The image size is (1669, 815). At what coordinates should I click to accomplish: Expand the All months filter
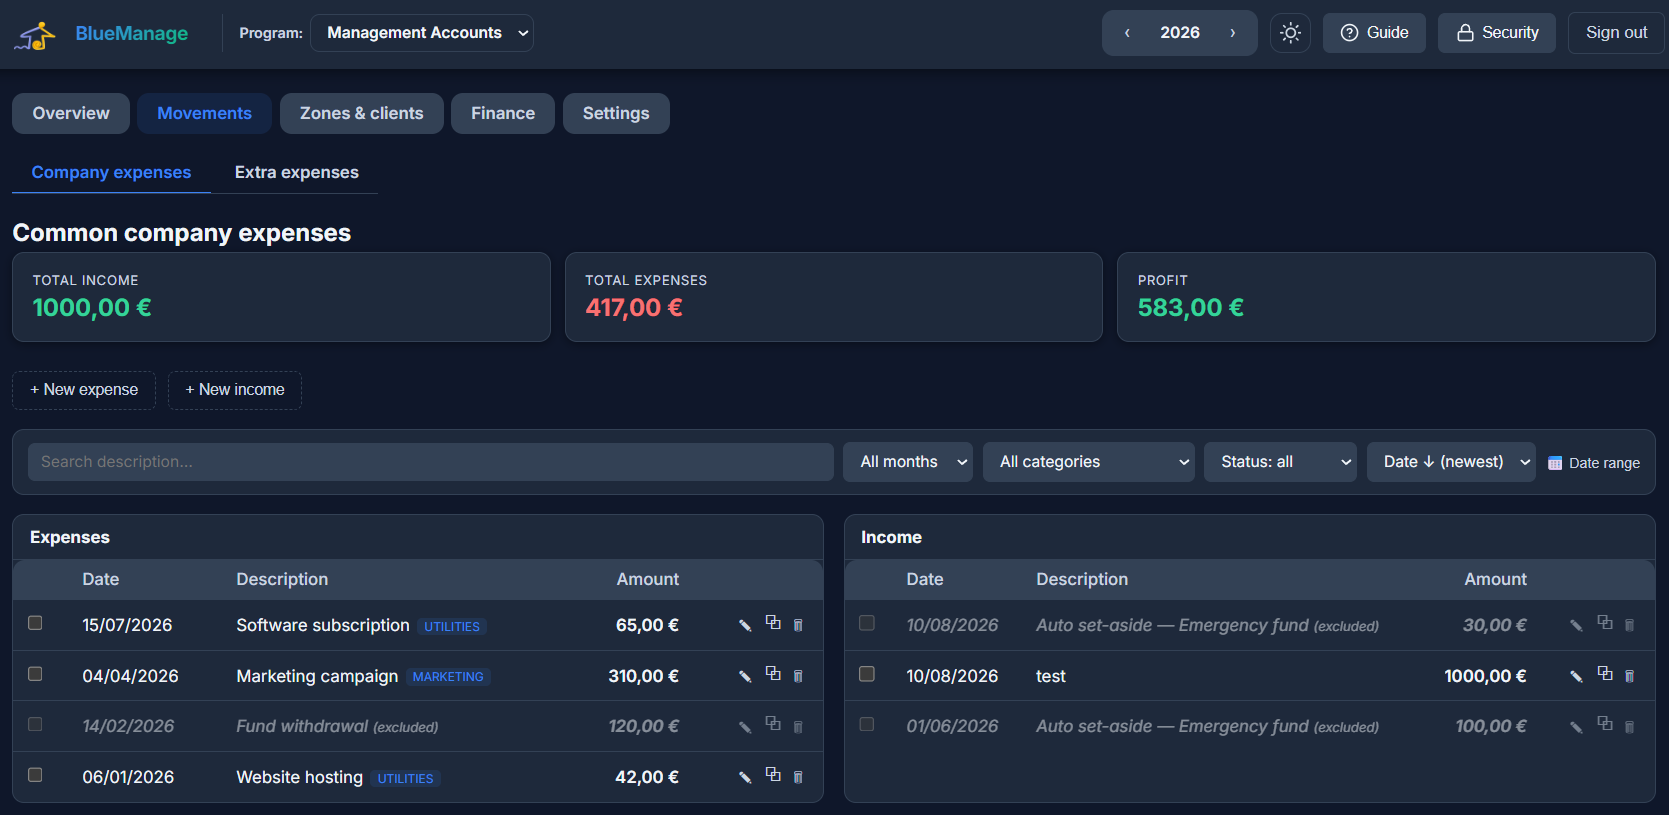click(x=908, y=462)
